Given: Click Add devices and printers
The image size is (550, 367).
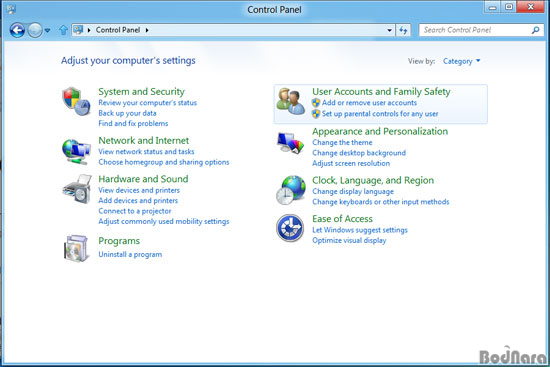Looking at the screenshot, I should click(138, 201).
